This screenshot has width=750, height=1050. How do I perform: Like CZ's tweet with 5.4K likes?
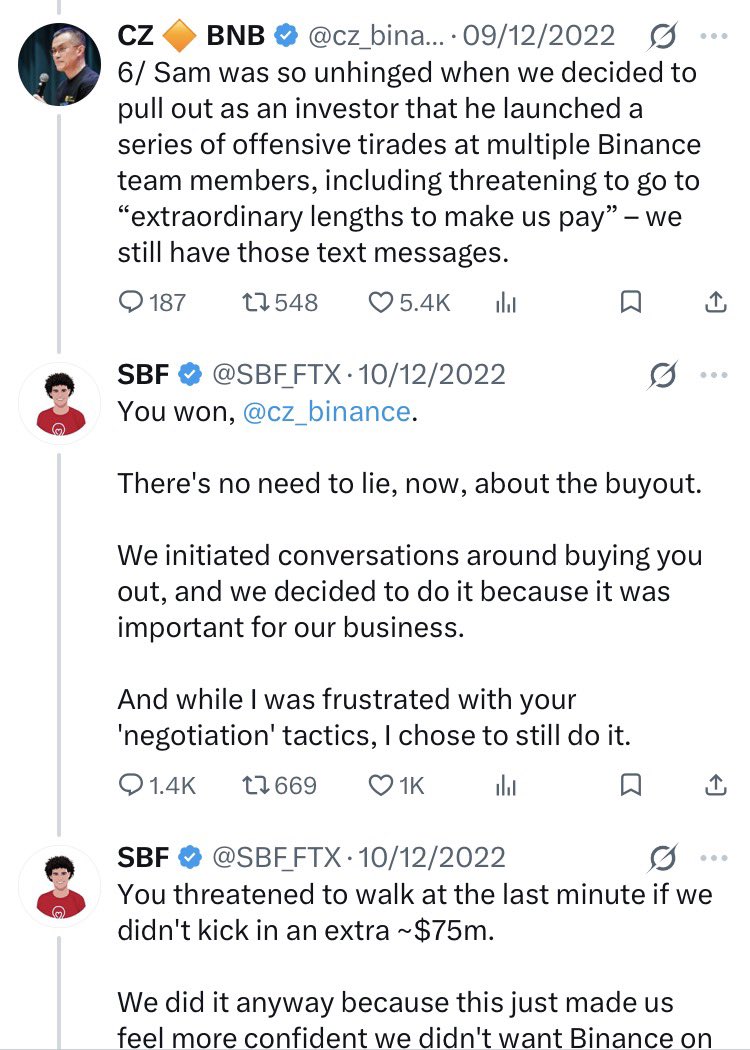(381, 301)
